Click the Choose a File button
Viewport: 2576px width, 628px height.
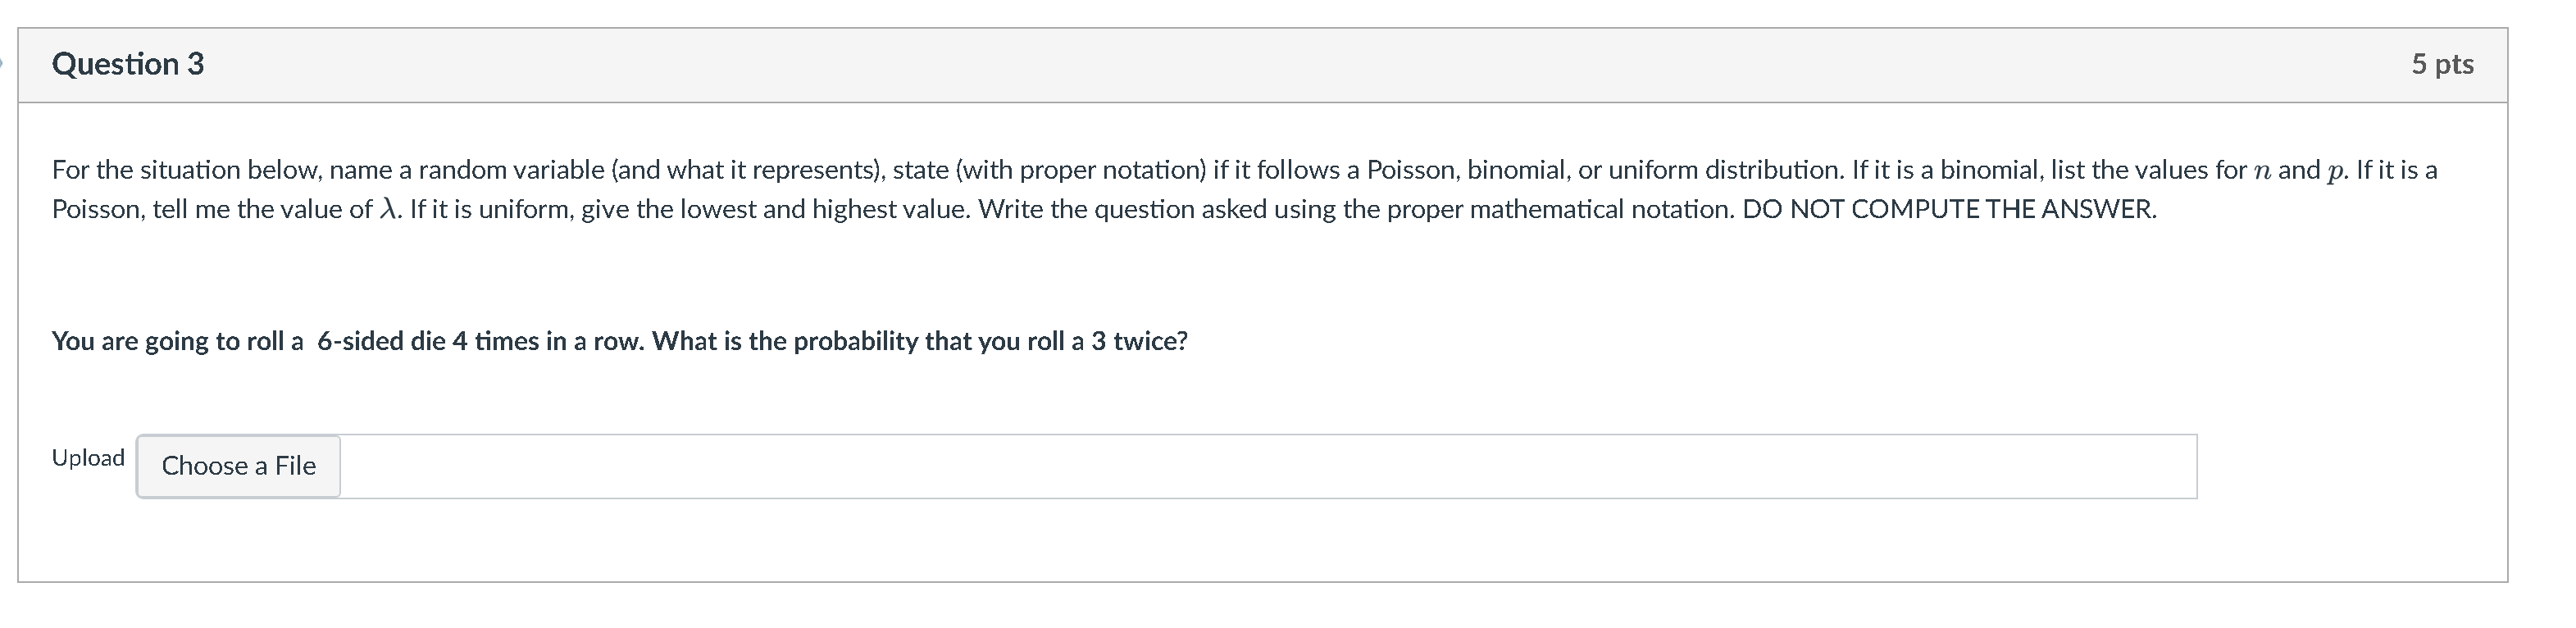click(x=238, y=466)
